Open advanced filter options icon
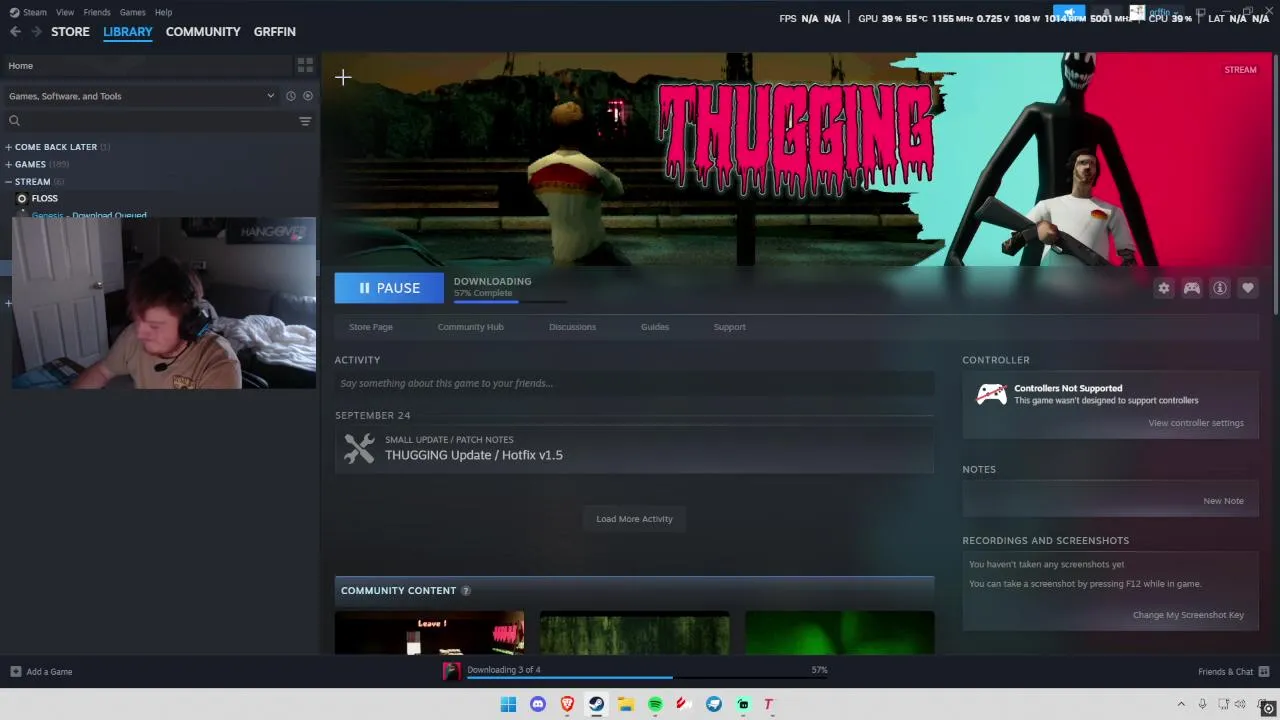Image resolution: width=1280 pixels, height=720 pixels. tap(305, 121)
